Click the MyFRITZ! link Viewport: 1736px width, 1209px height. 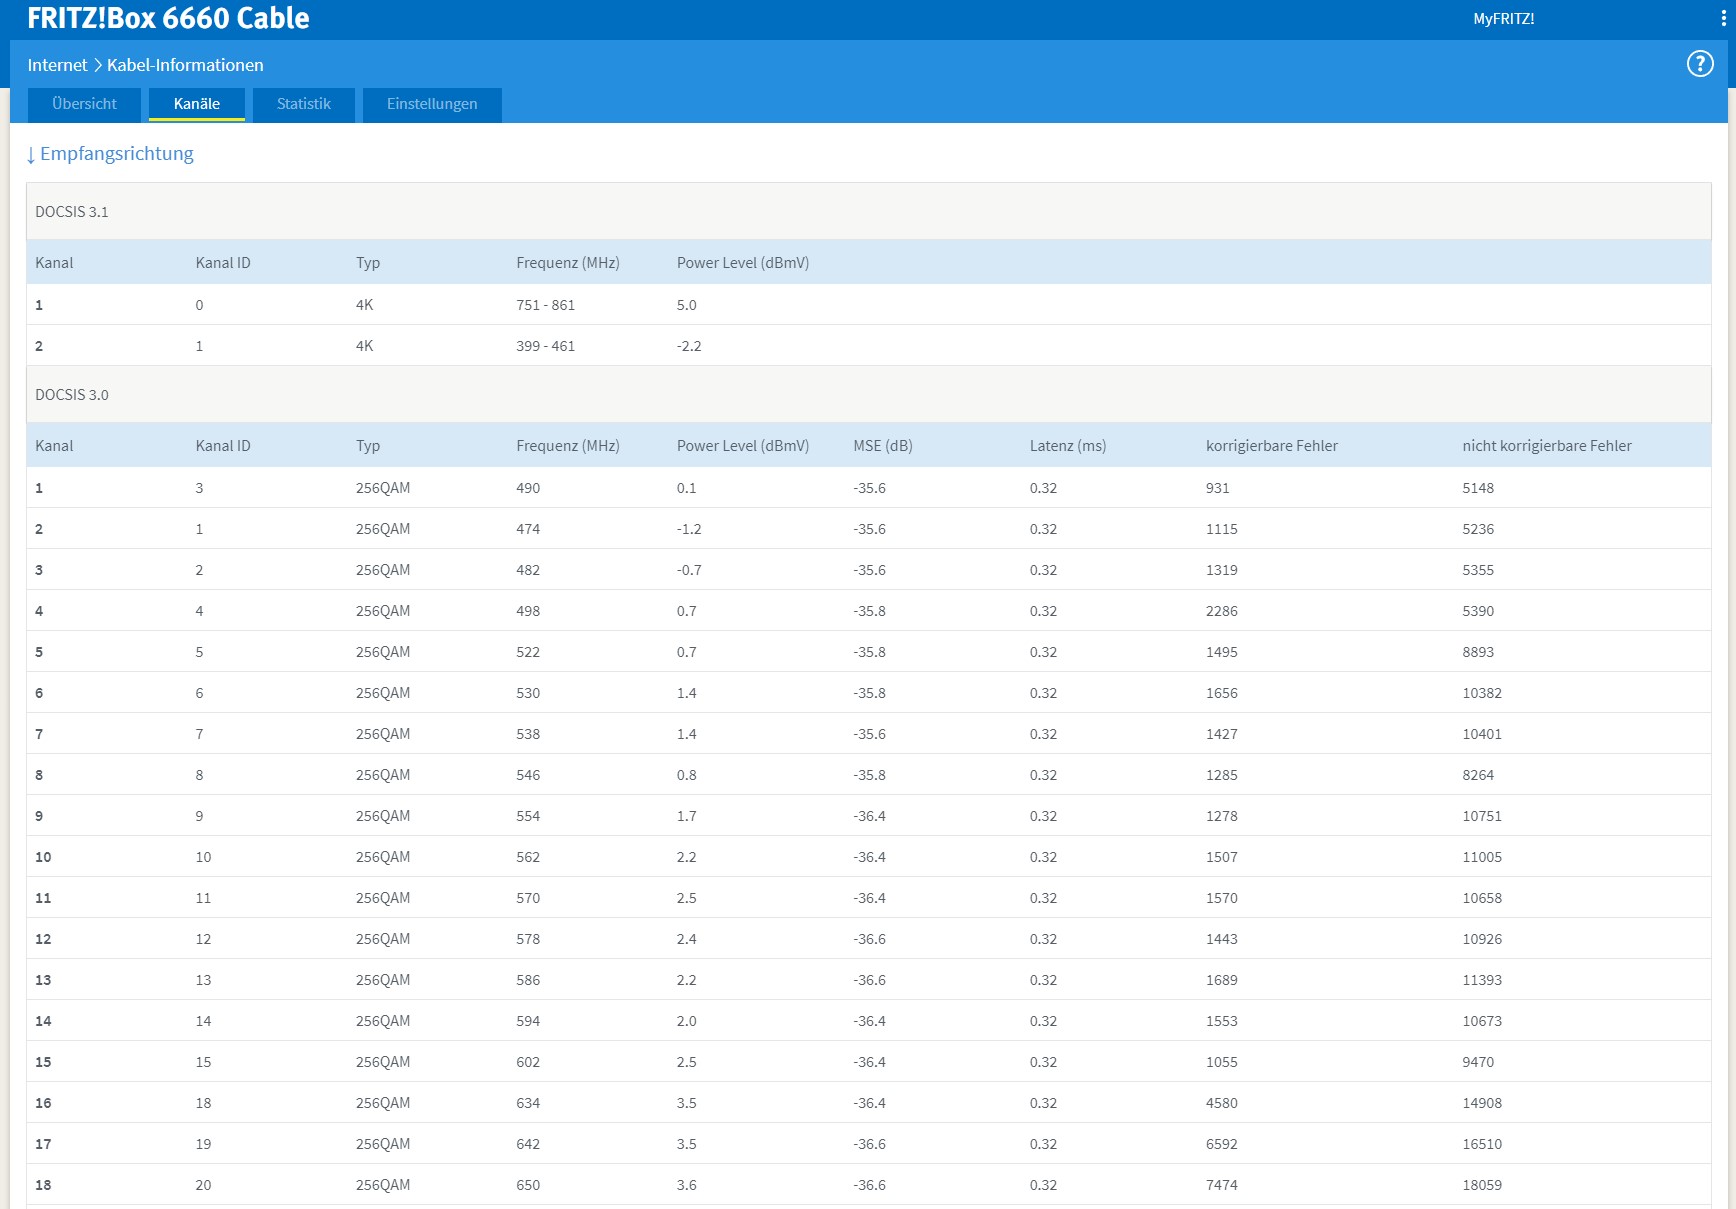(1503, 19)
